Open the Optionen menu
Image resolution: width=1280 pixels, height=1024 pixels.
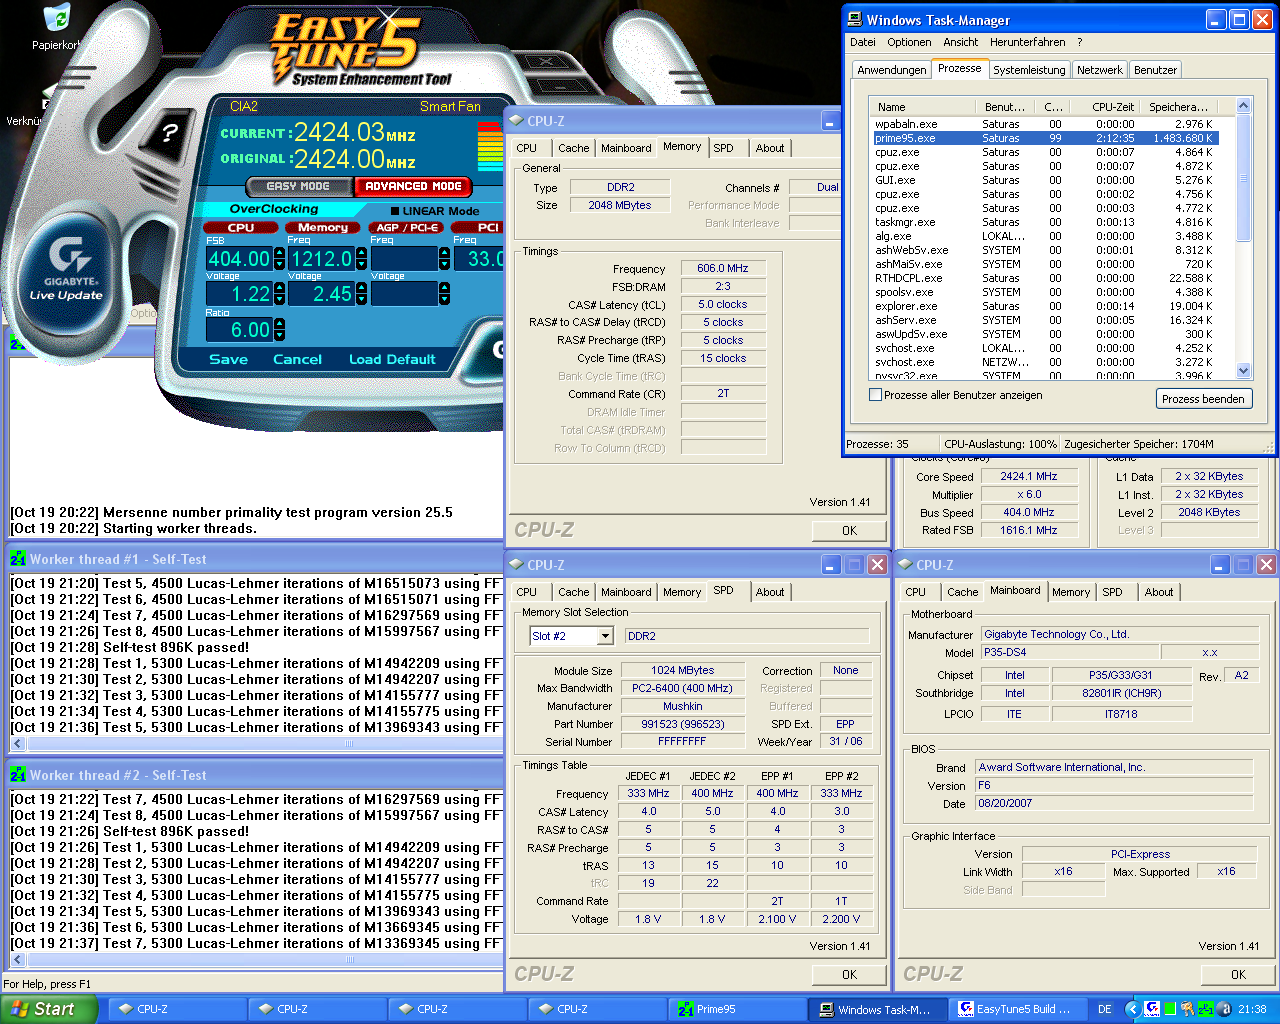coord(909,42)
